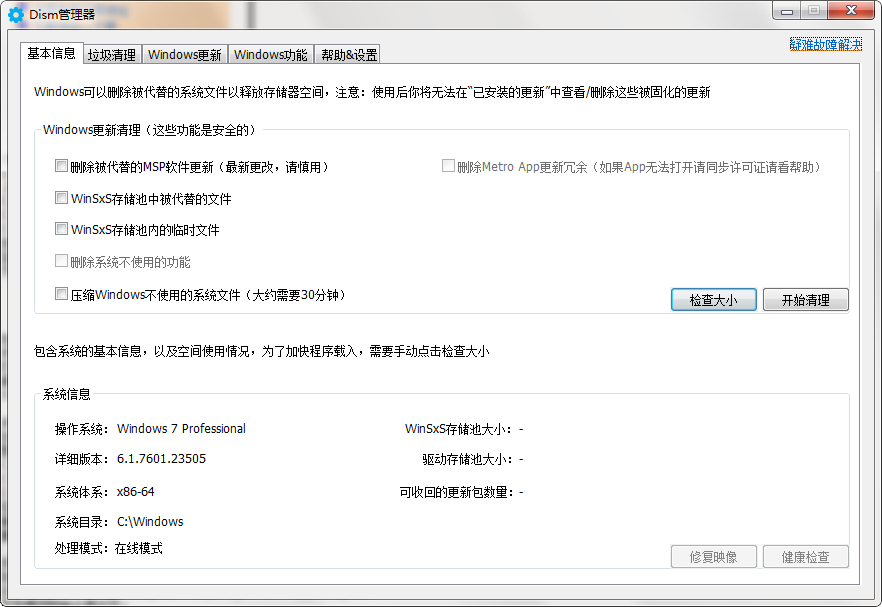Screen dimensions: 882x607
Task: Click the minimize window icon
Action: pyautogui.click(x=787, y=12)
